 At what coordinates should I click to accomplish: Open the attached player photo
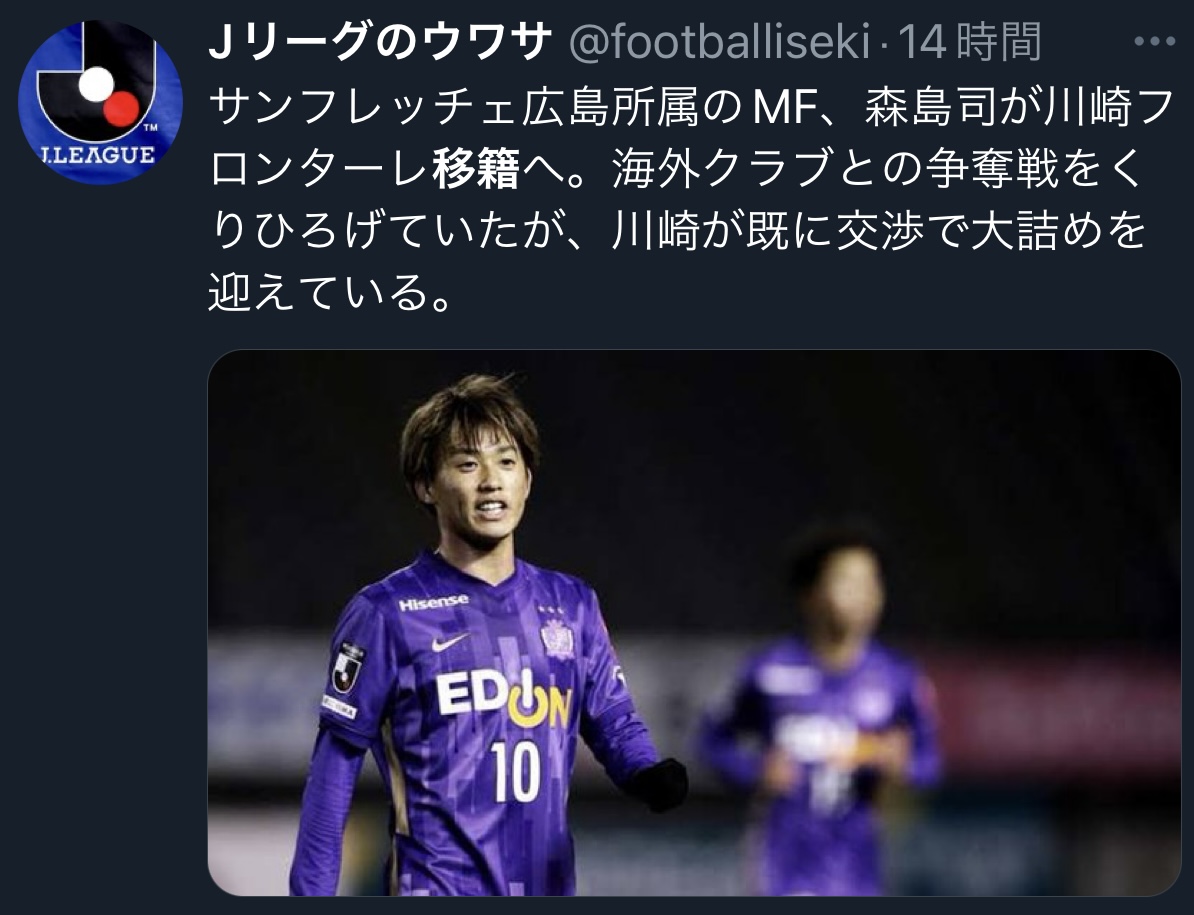pyautogui.click(x=694, y=623)
